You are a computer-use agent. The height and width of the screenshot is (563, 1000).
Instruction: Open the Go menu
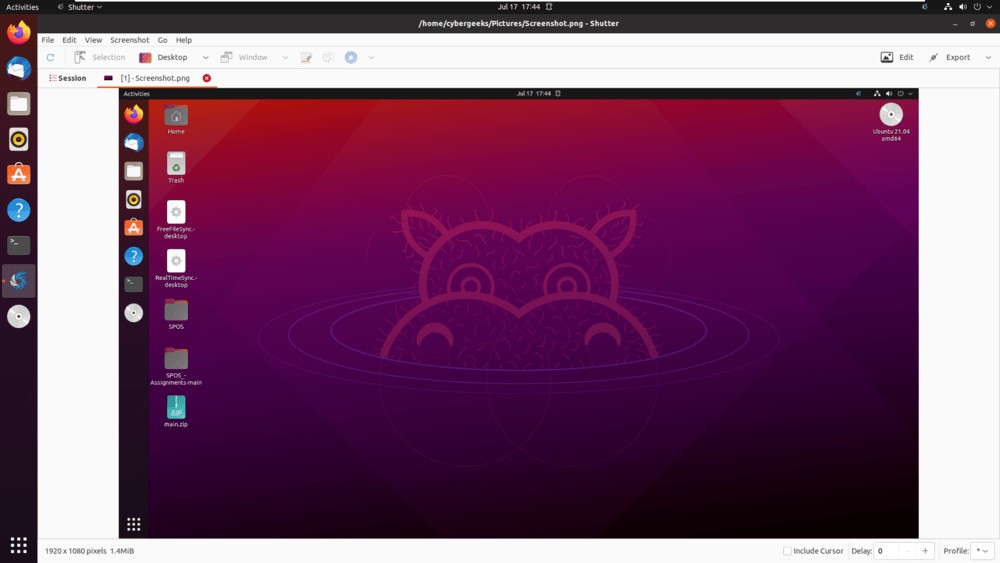click(x=163, y=40)
